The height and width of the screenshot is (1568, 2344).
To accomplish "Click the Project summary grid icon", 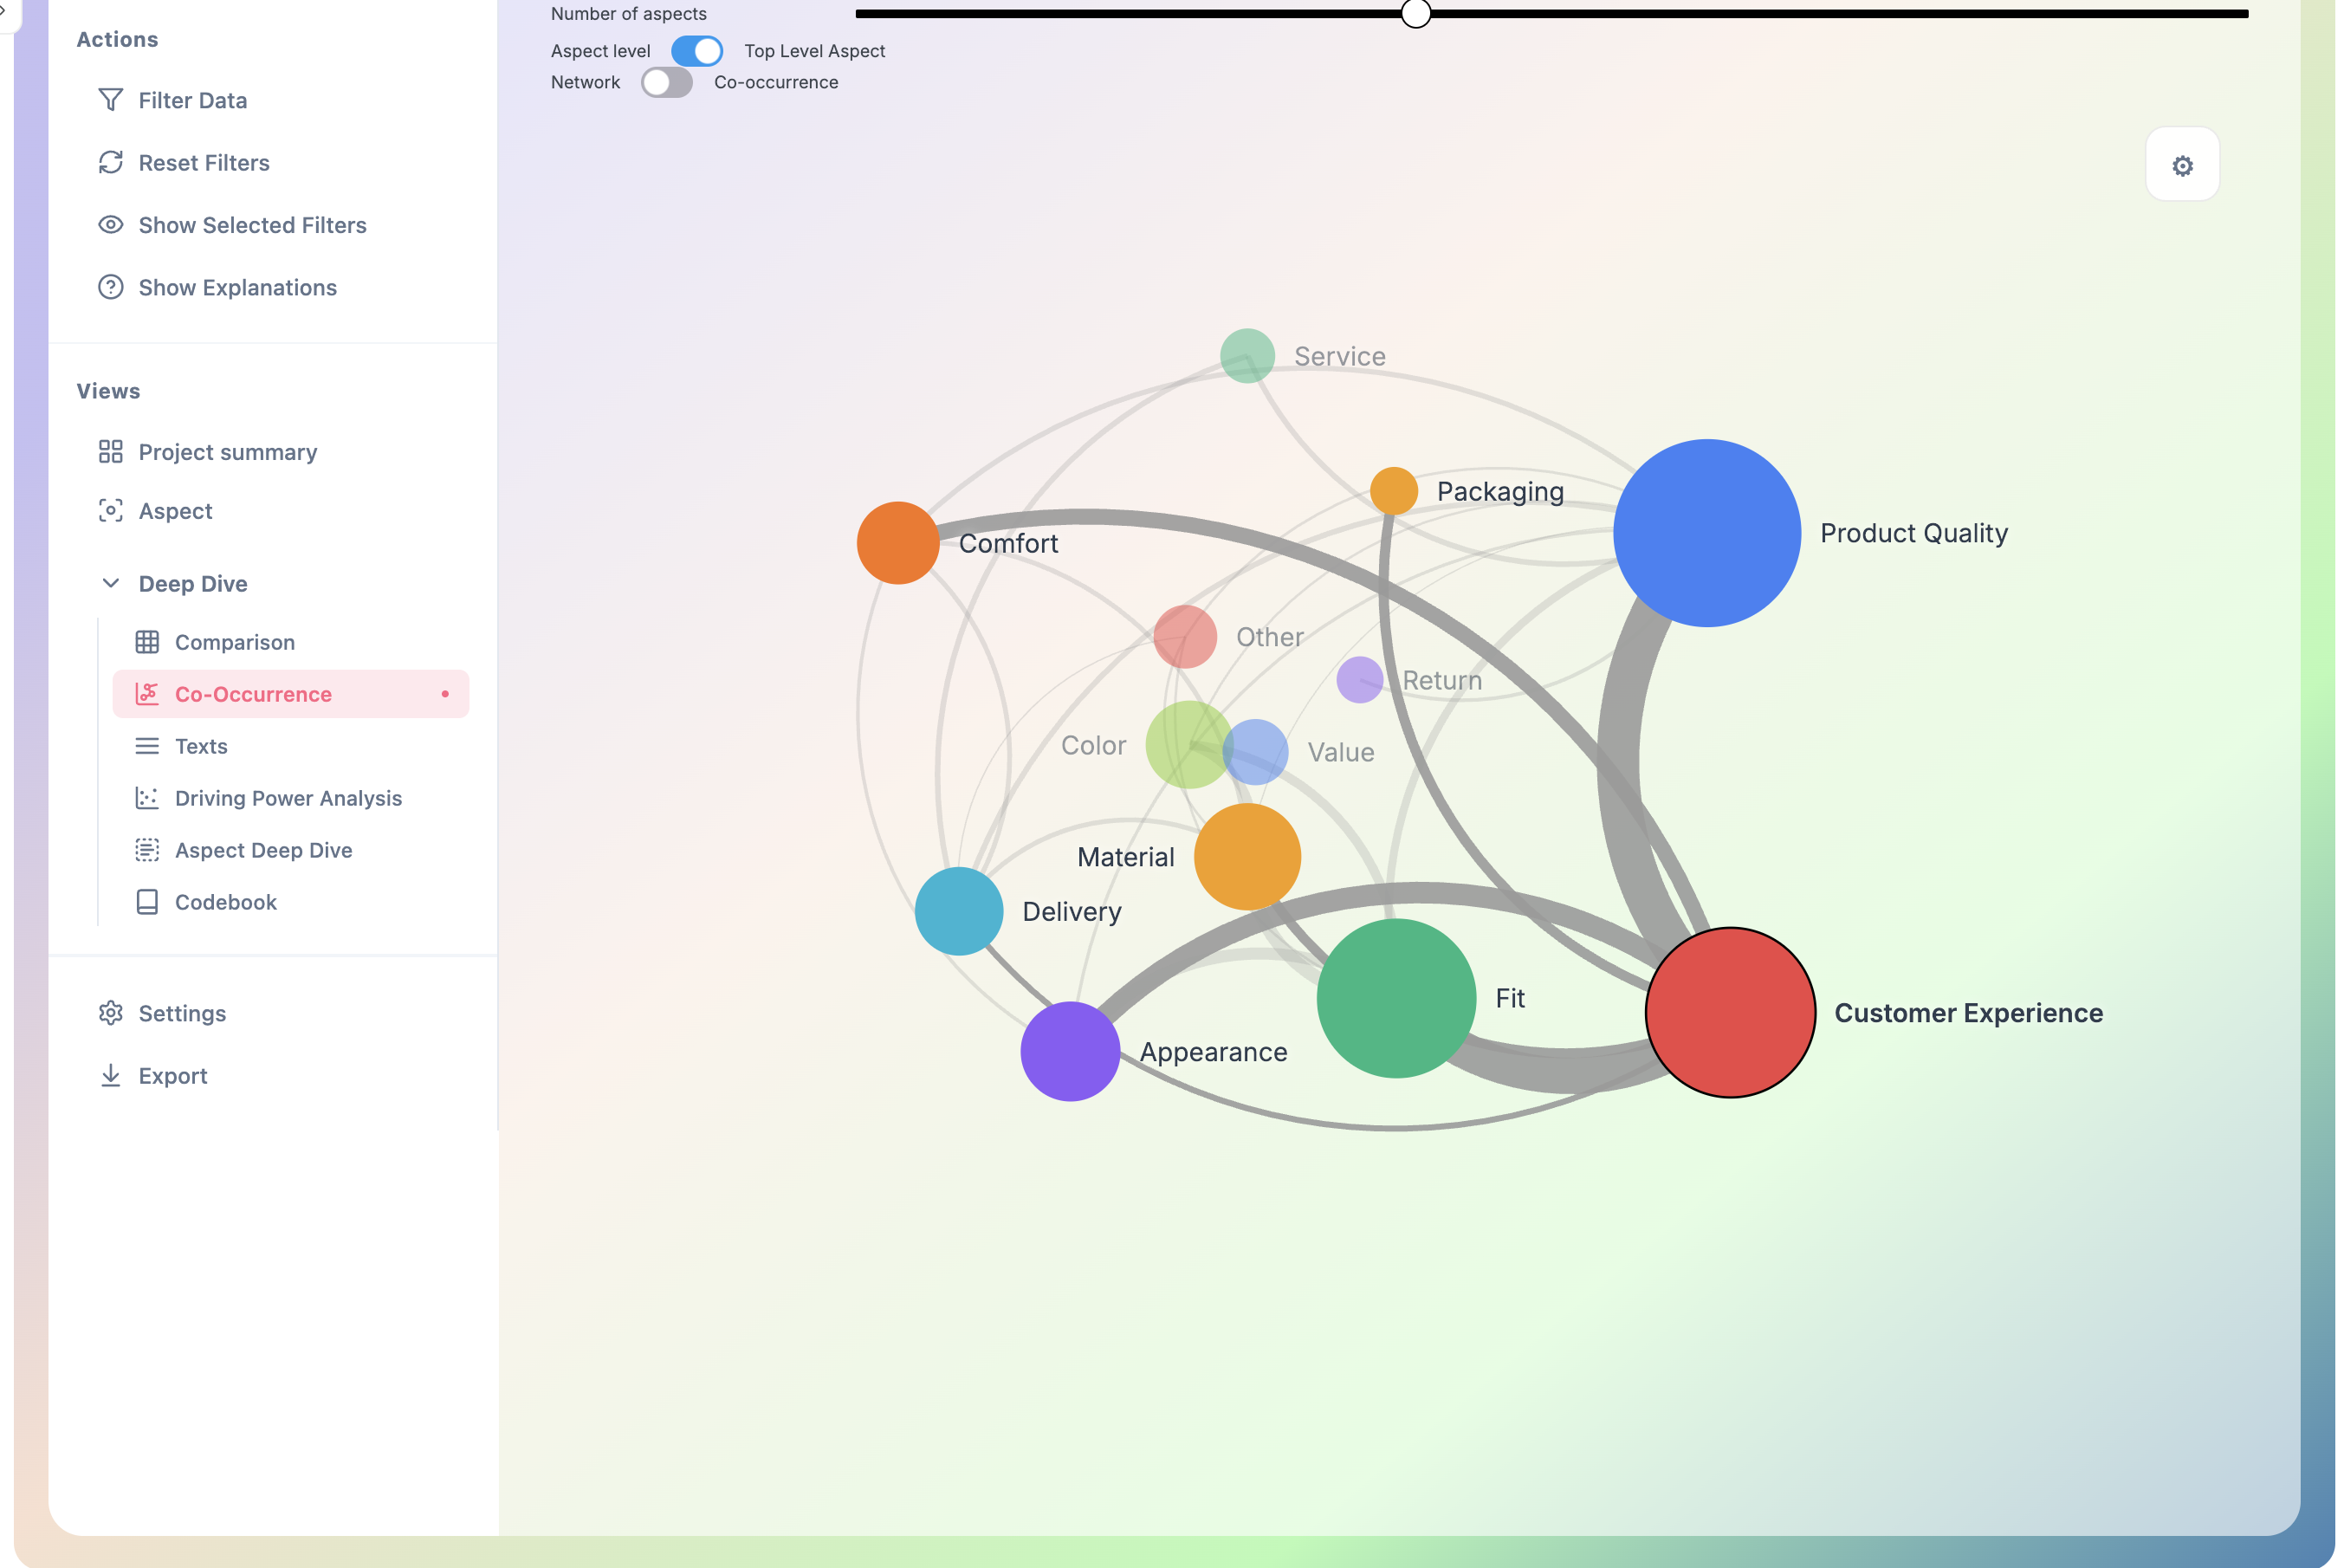I will tap(110, 452).
